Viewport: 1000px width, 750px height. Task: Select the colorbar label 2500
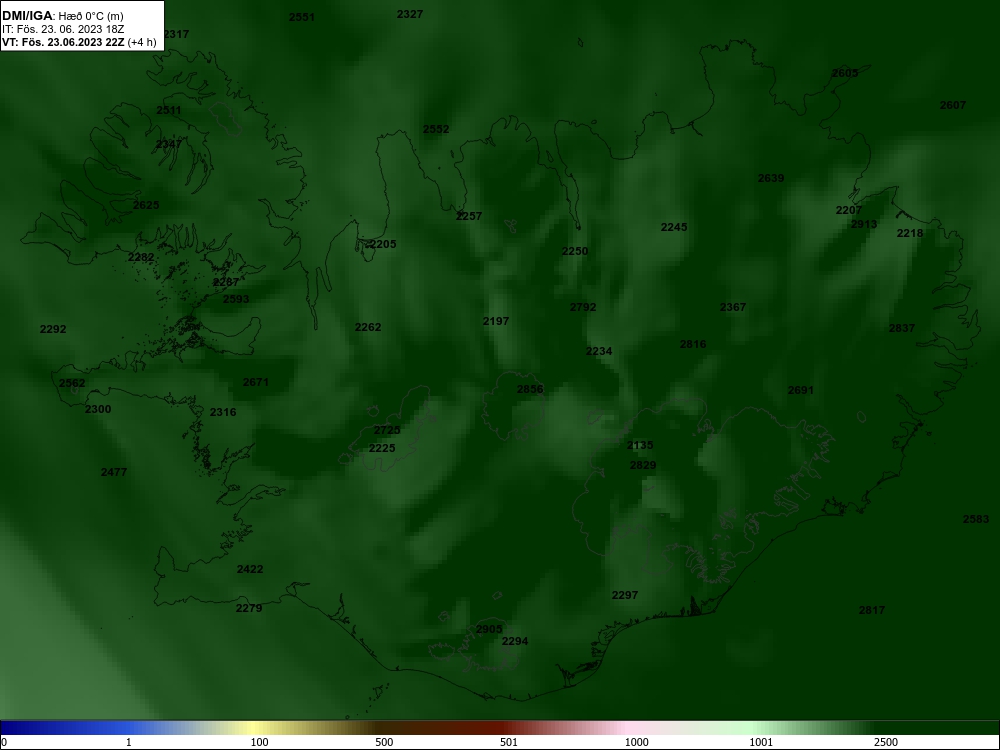(886, 742)
